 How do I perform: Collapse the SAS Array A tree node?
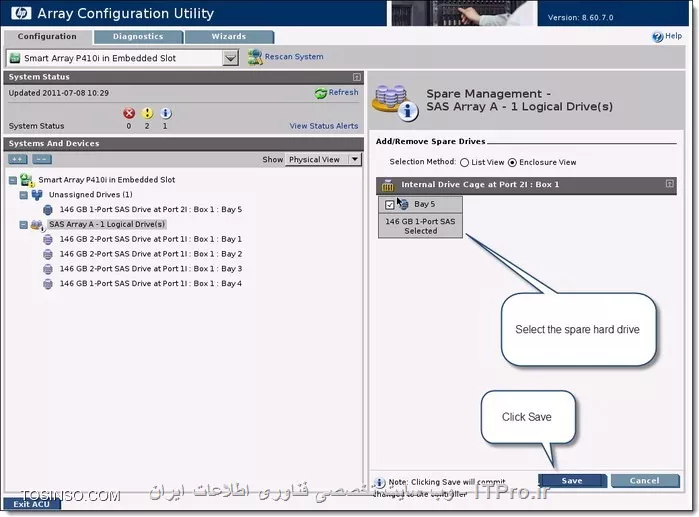[x=24, y=225]
